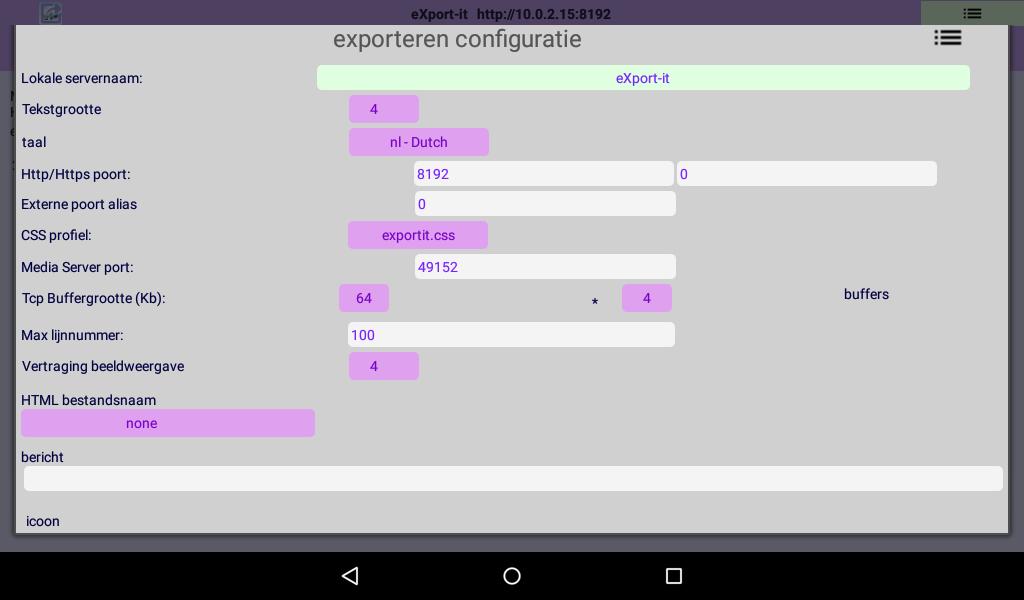This screenshot has height=600, width=1024.
Task: Open the dialog's hamburger menu icon
Action: [948, 38]
